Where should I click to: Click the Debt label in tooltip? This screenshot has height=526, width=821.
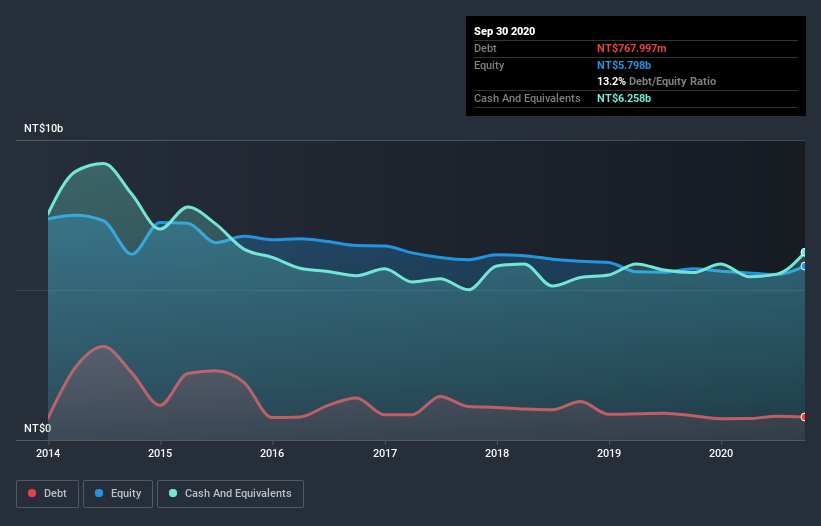tap(485, 48)
